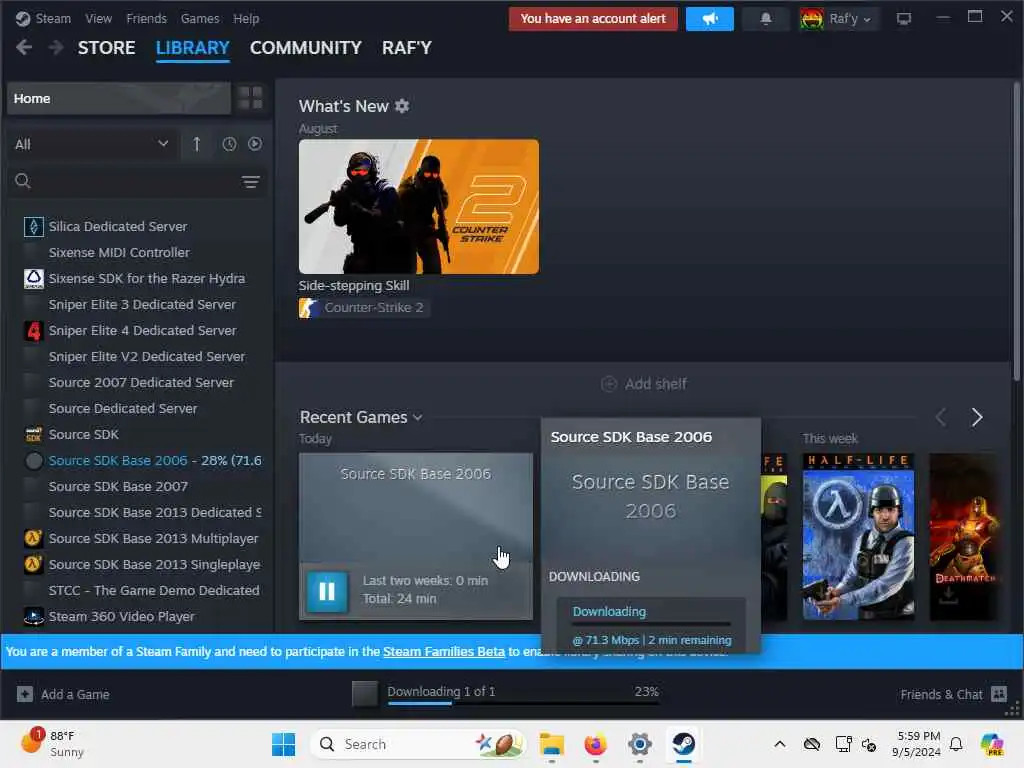Select Source Dedicated Server entry
Image resolution: width=1024 pixels, height=768 pixels.
(123, 409)
